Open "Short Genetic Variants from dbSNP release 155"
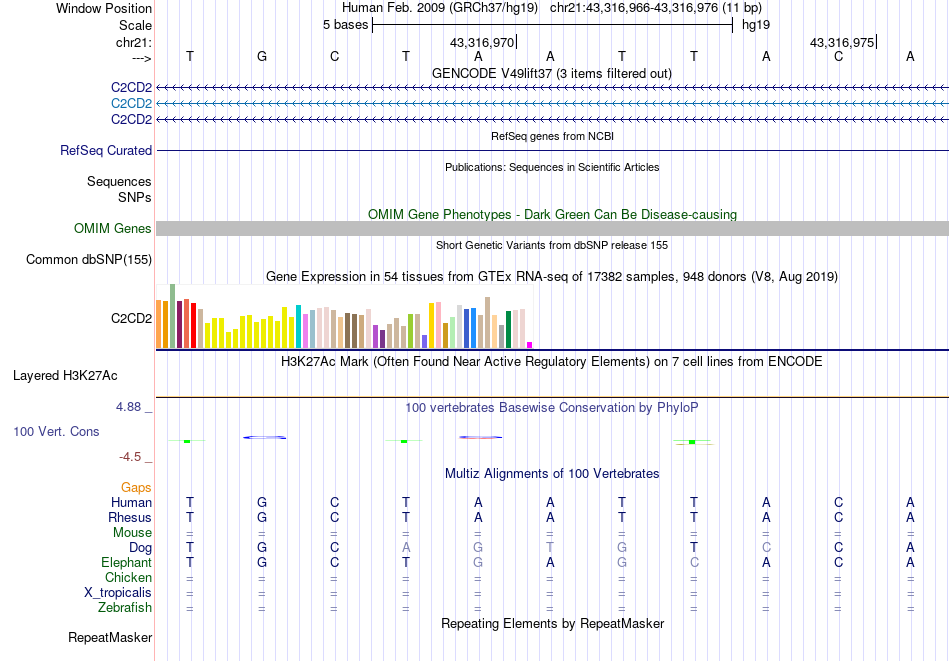The width and height of the screenshot is (950, 661). pos(552,245)
